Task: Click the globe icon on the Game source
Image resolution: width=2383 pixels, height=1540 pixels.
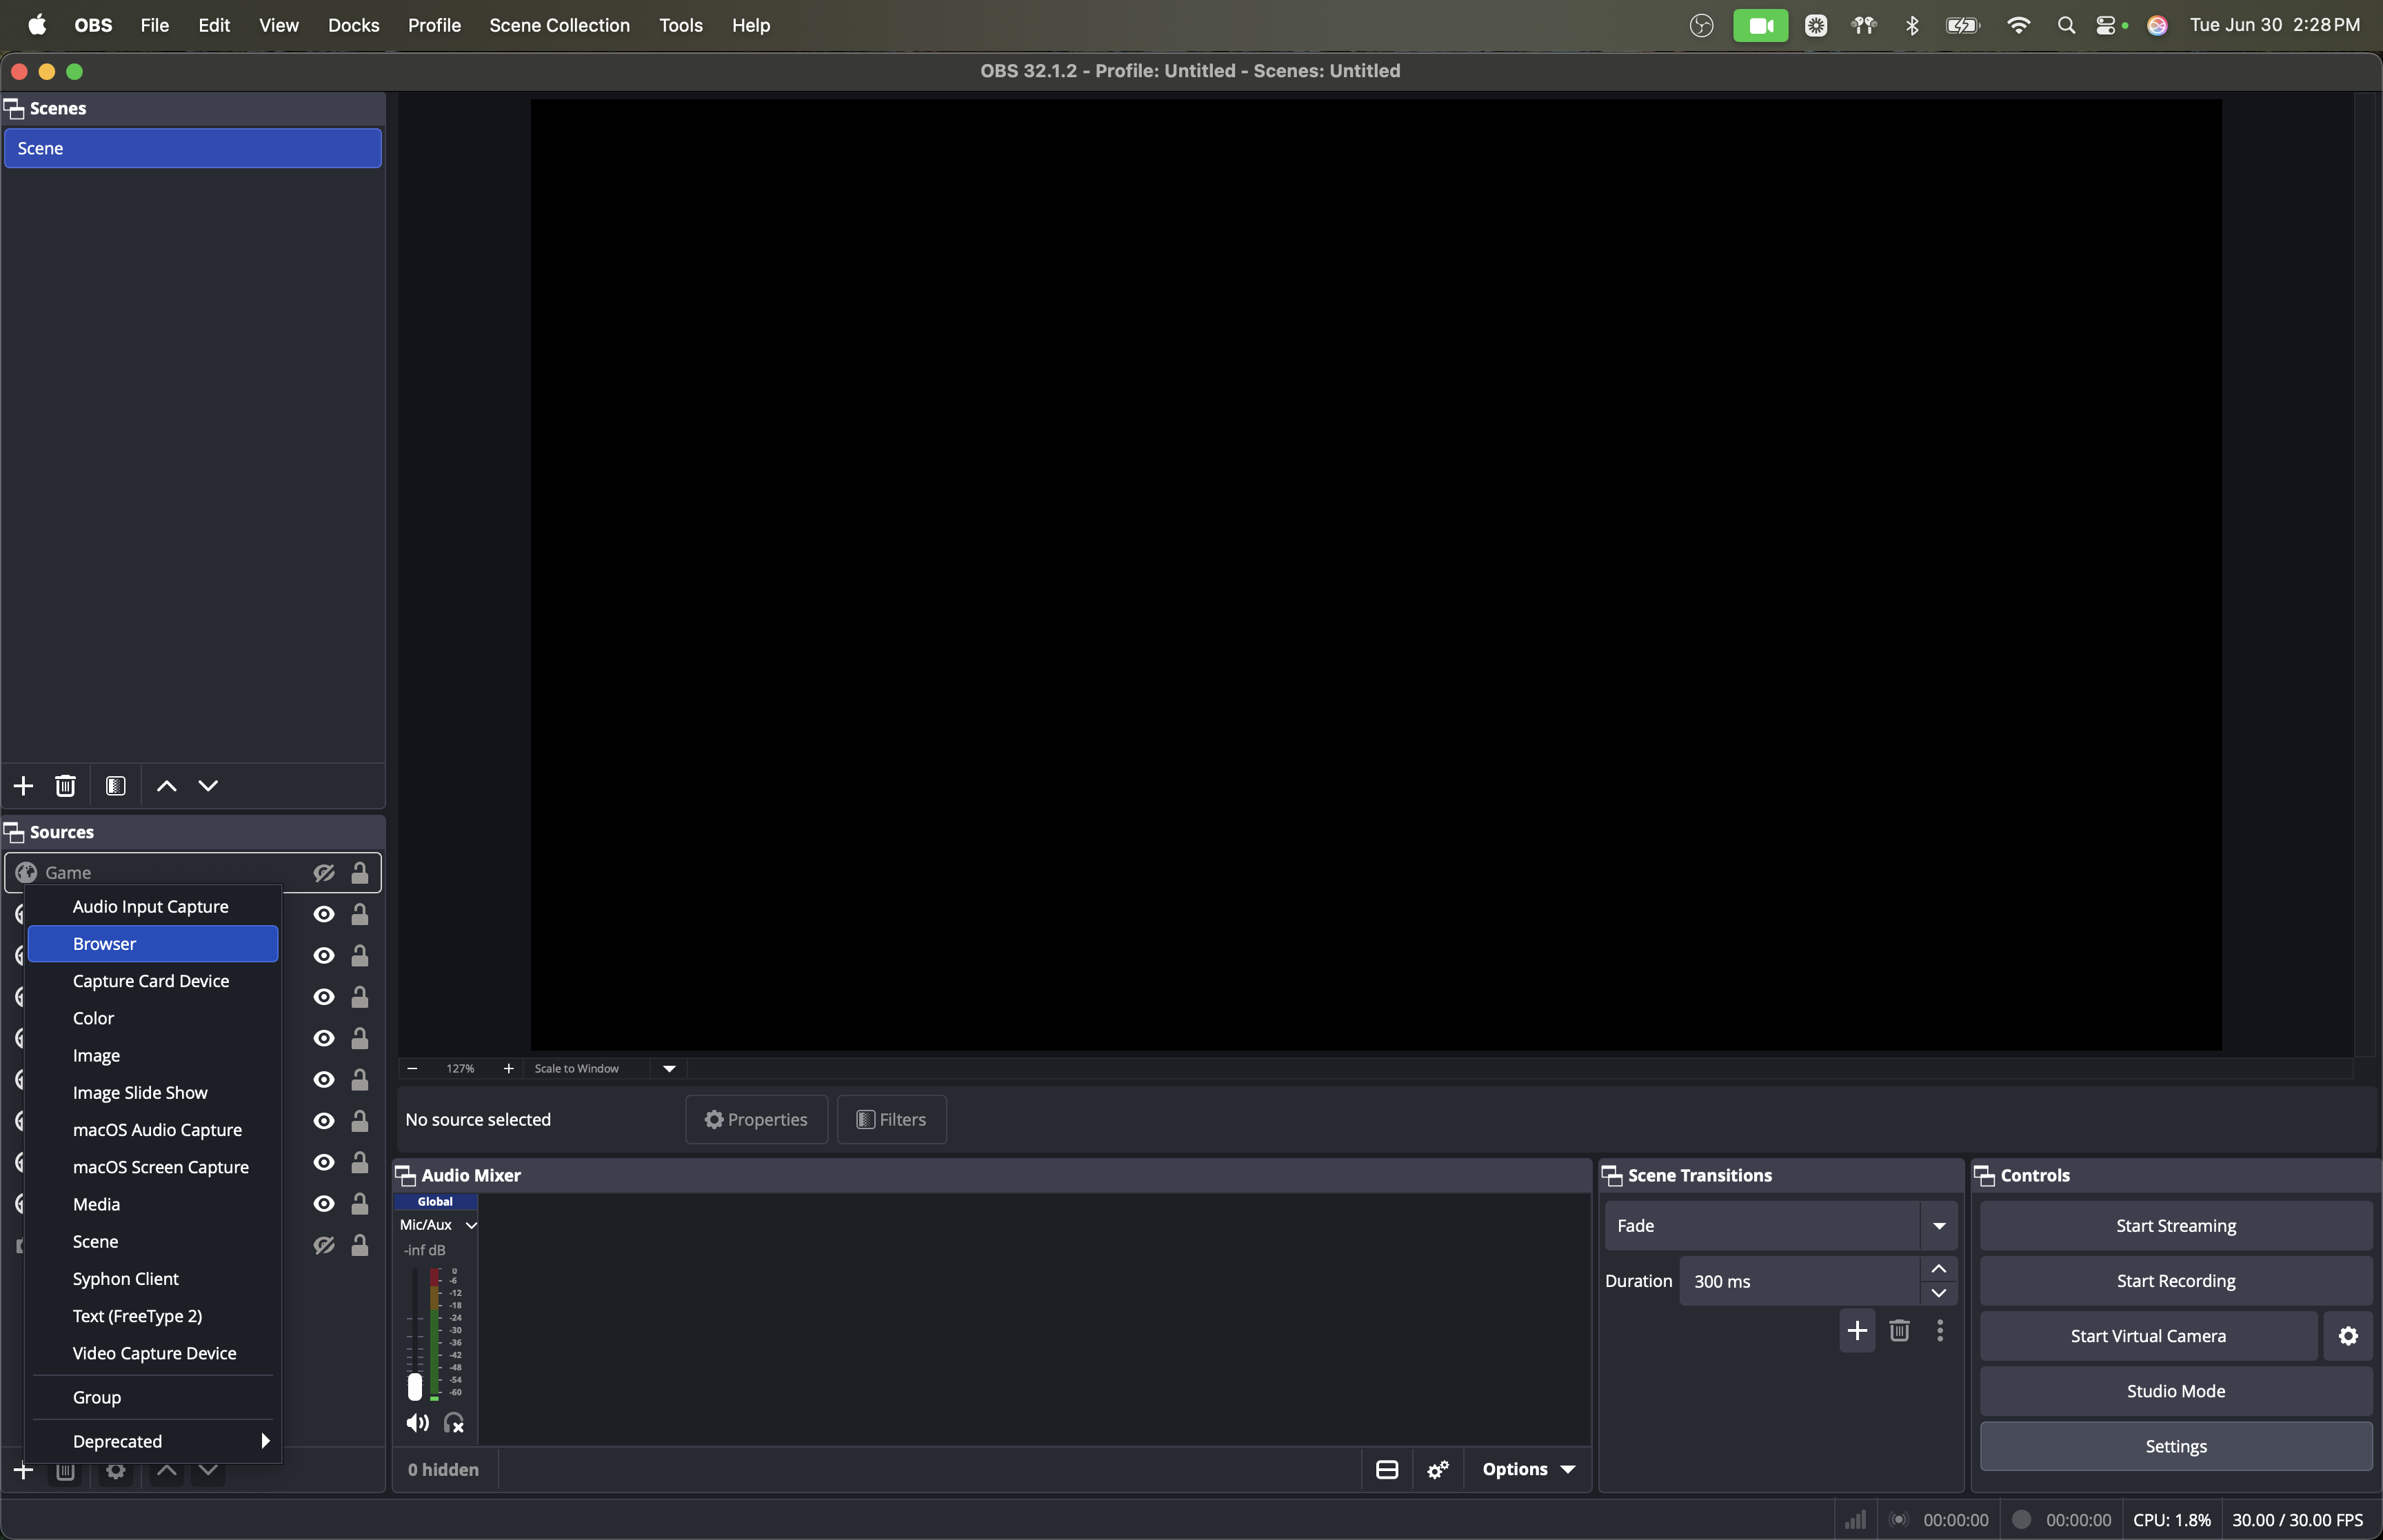Action: (x=26, y=873)
